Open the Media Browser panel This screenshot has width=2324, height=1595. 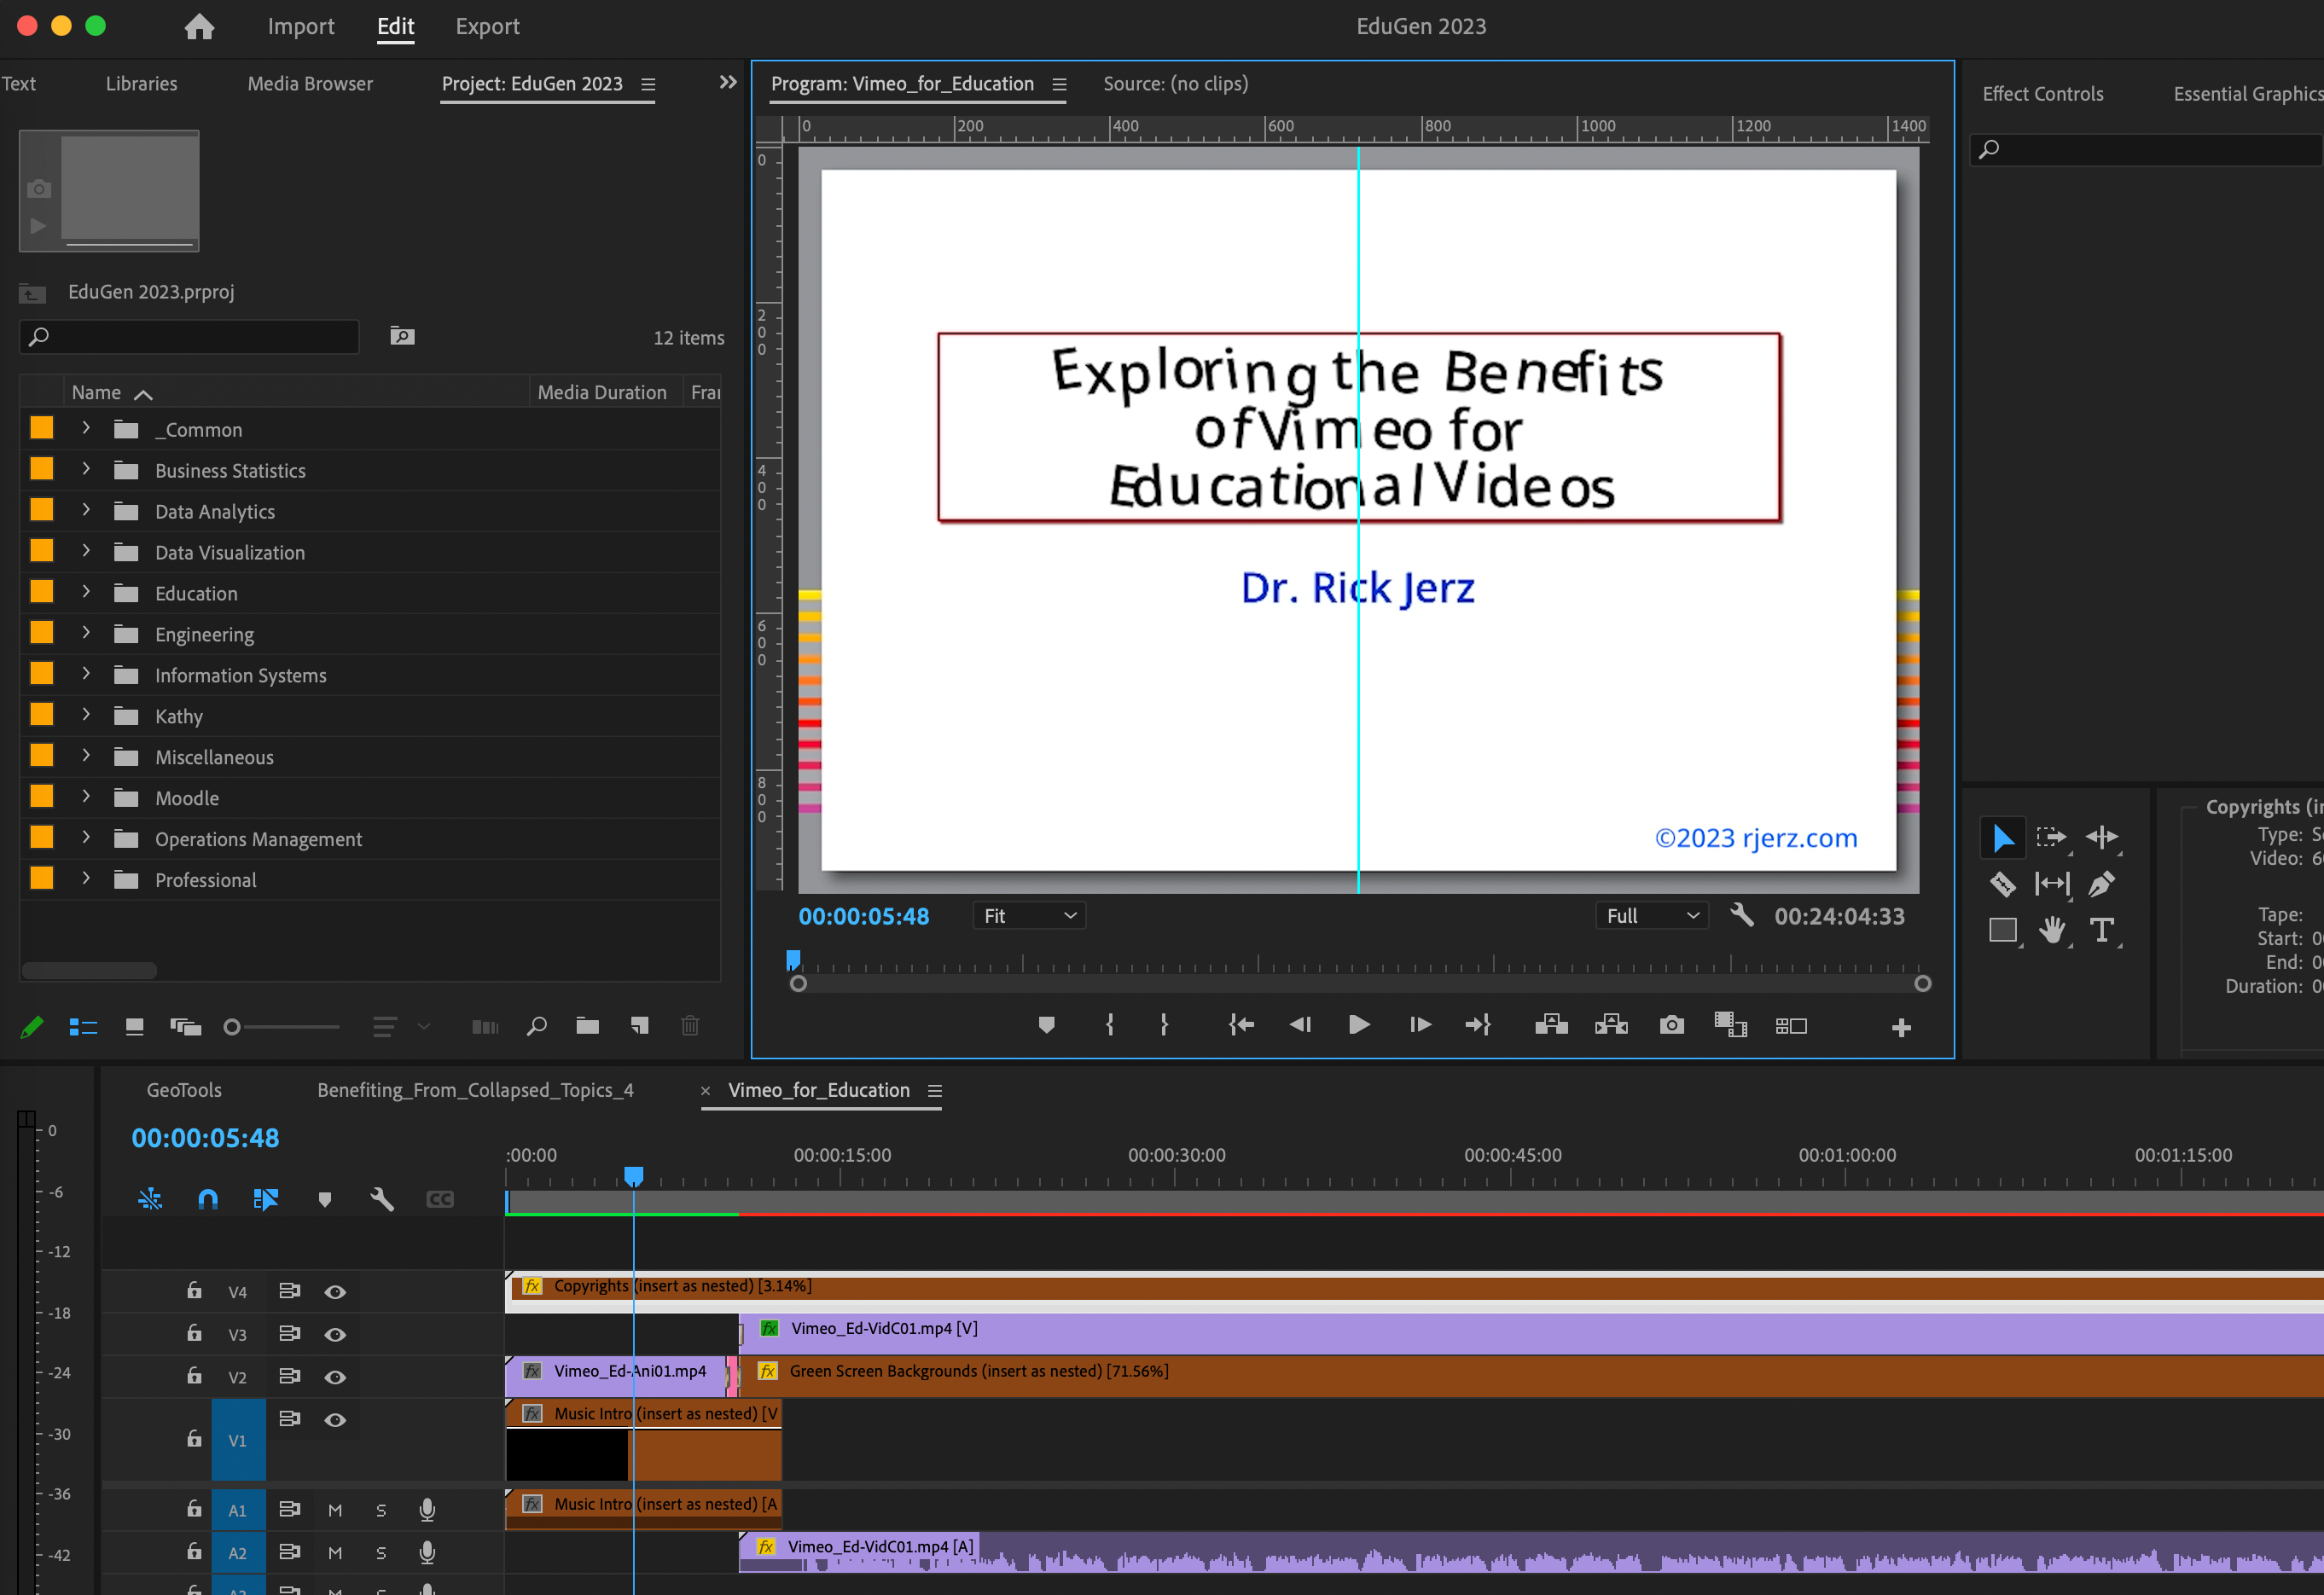click(x=310, y=84)
